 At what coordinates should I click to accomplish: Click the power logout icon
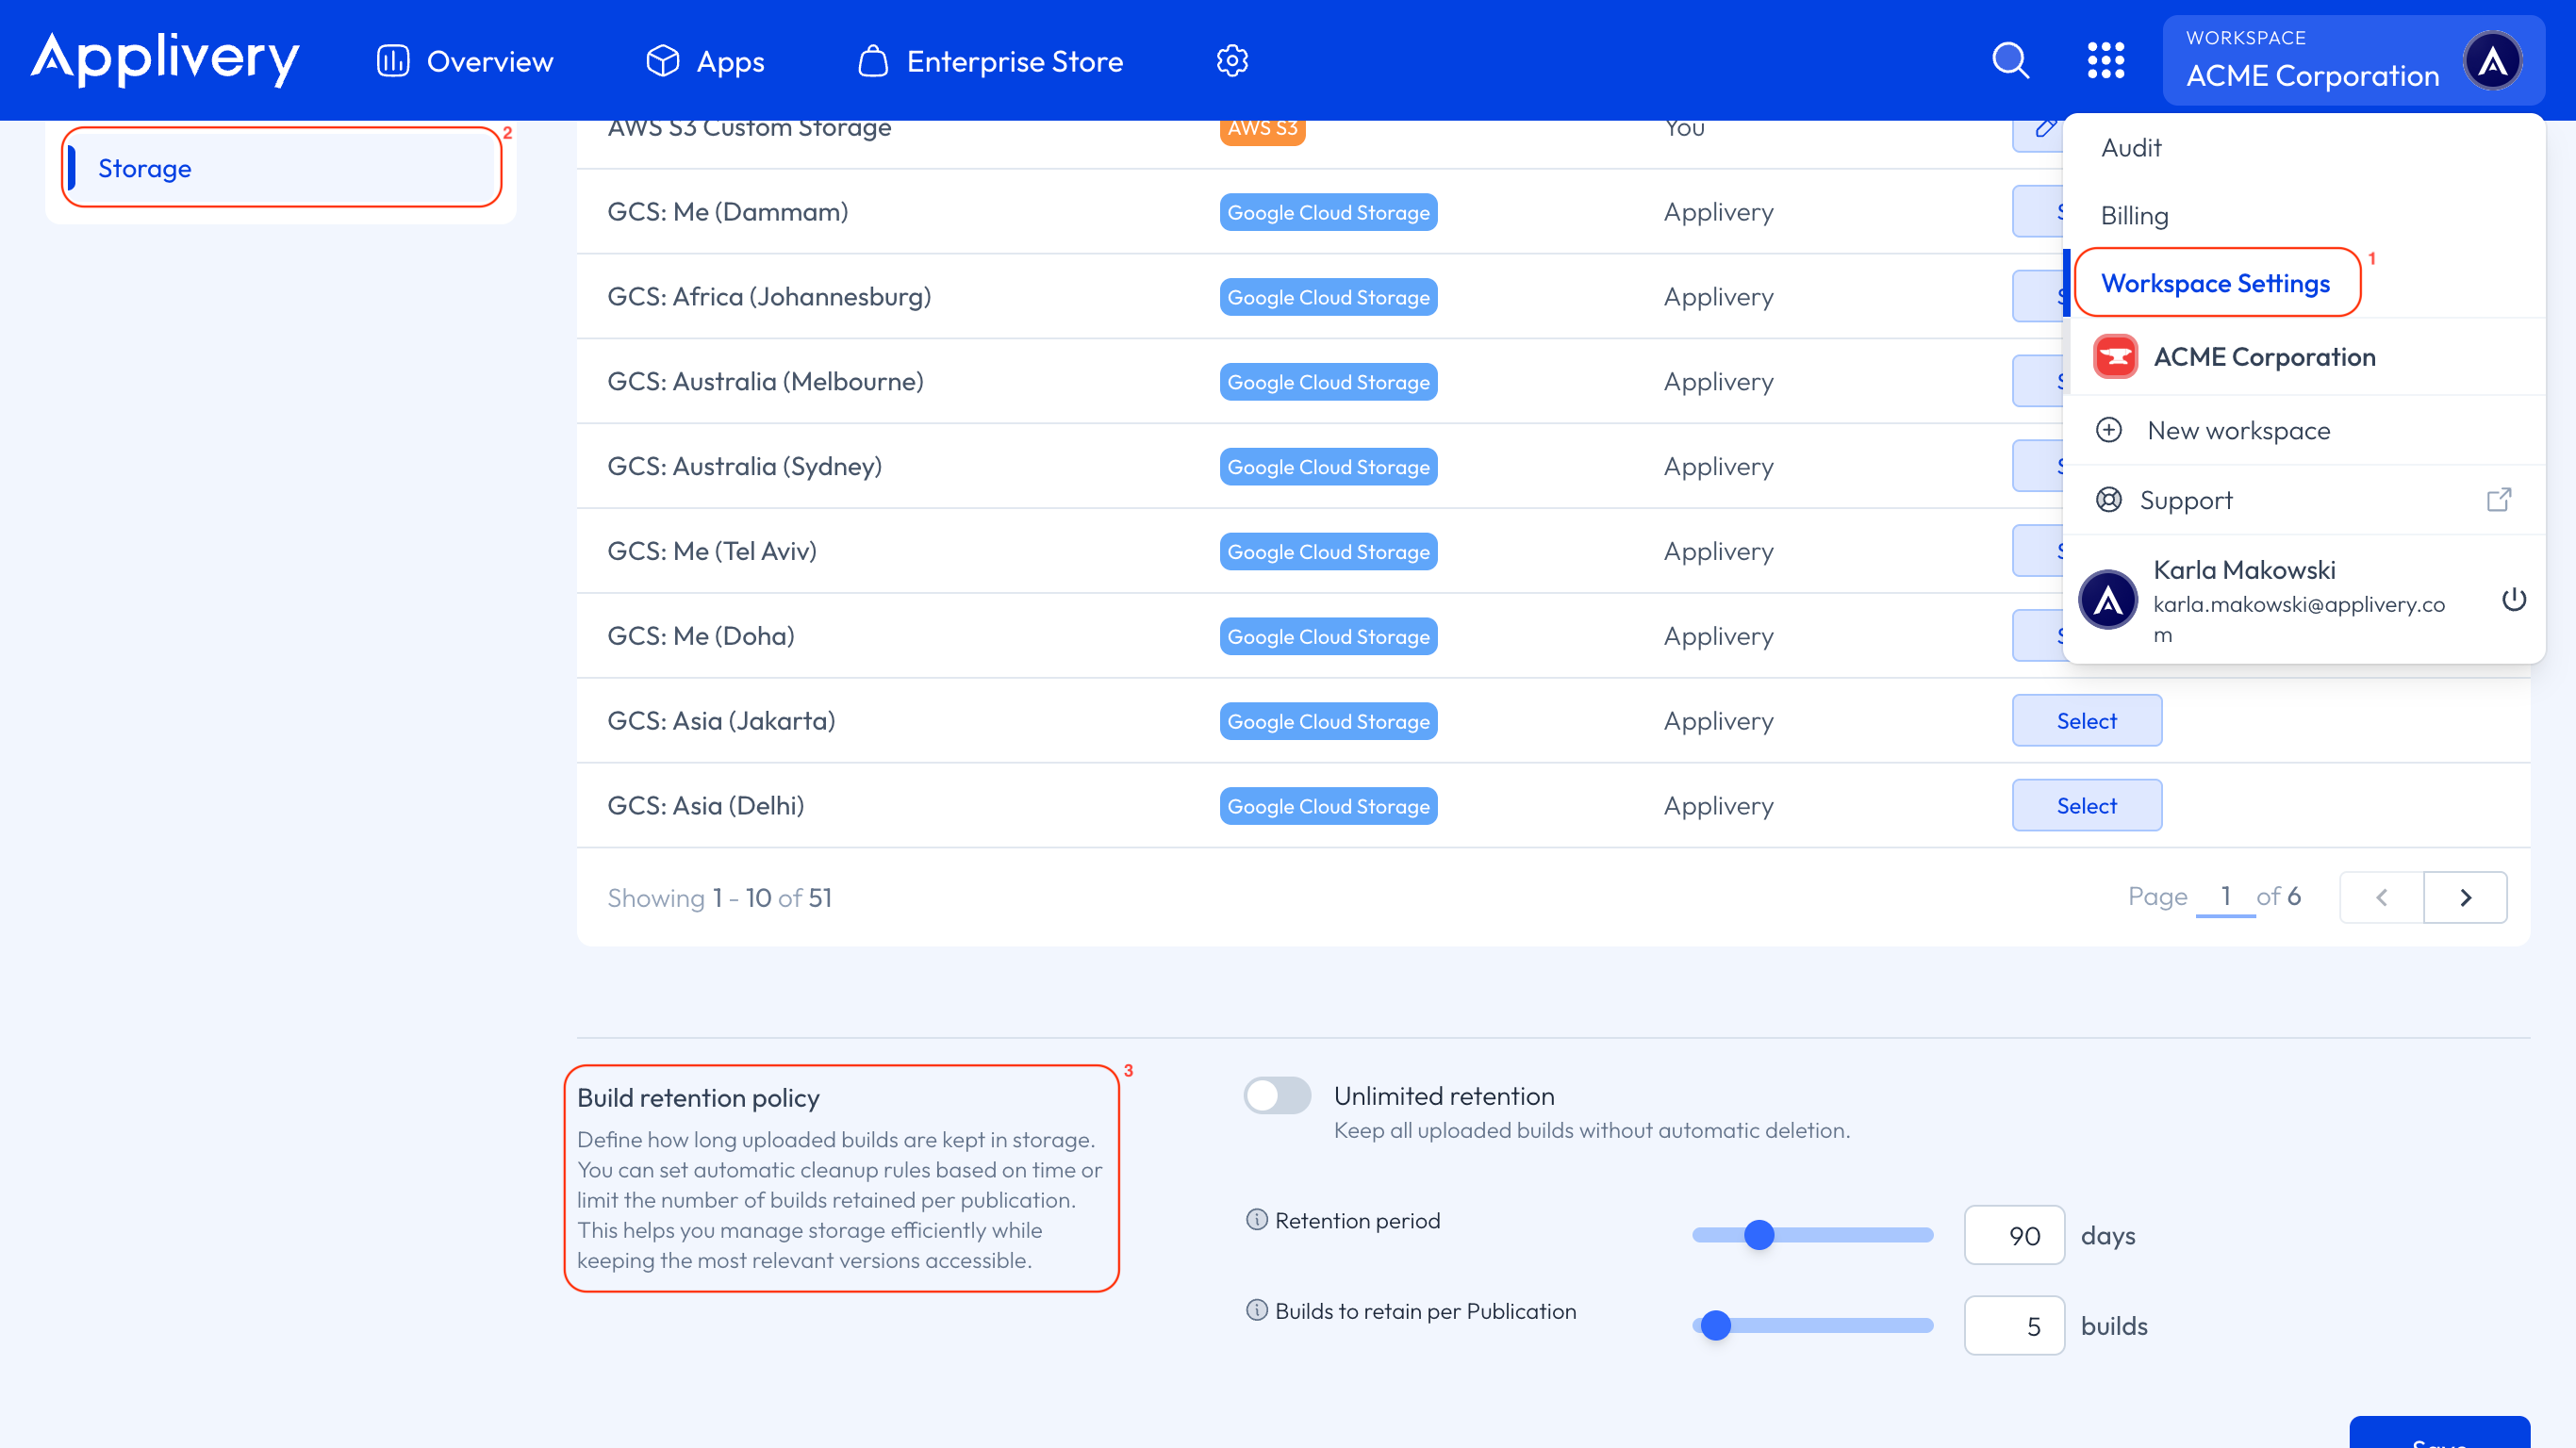[2514, 600]
